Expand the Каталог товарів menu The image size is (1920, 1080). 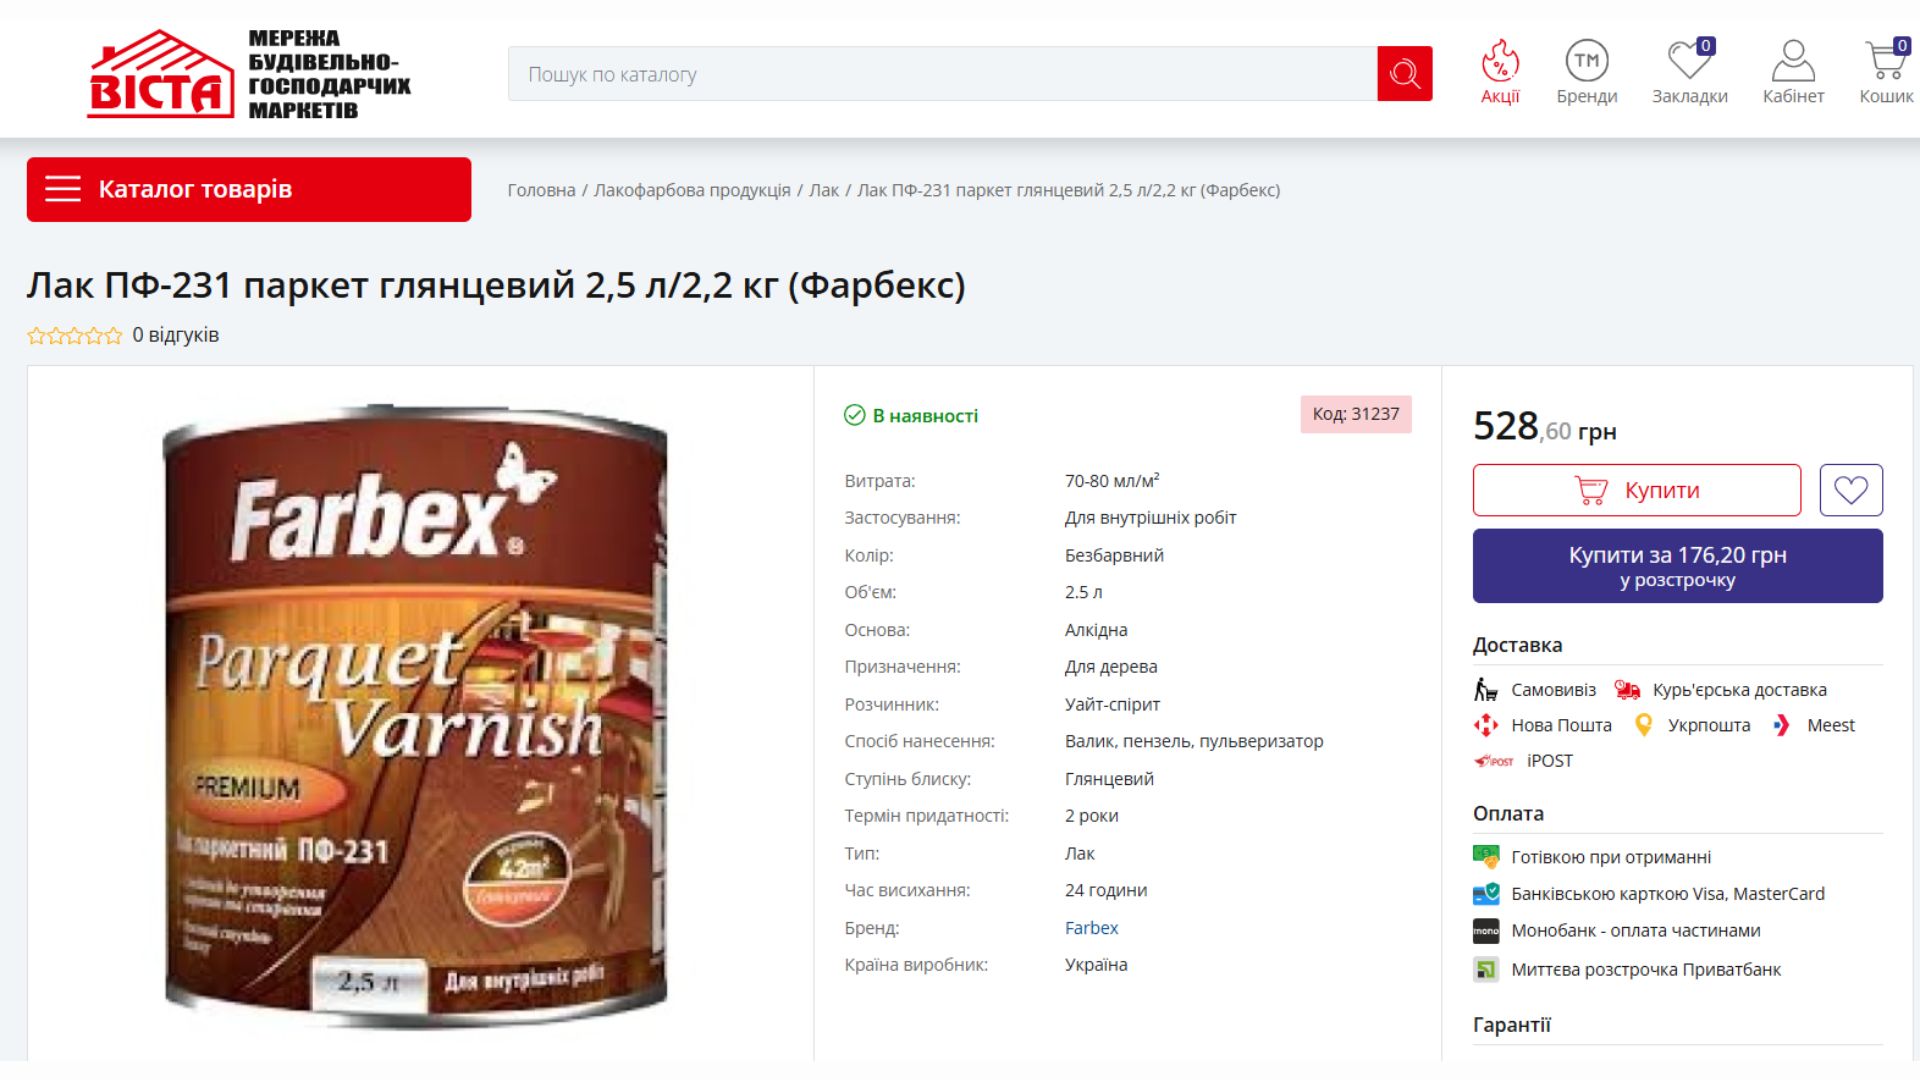[x=249, y=189]
